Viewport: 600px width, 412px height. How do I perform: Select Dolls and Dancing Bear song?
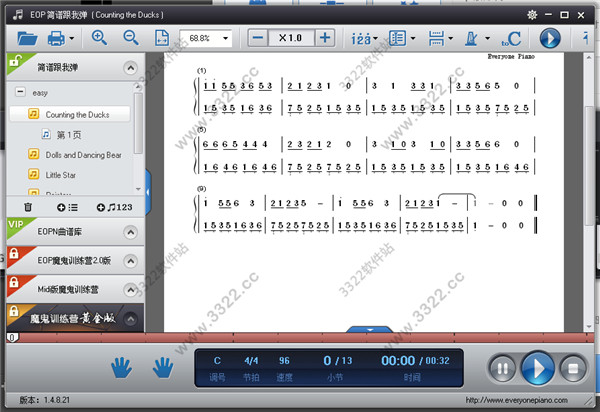(x=83, y=155)
